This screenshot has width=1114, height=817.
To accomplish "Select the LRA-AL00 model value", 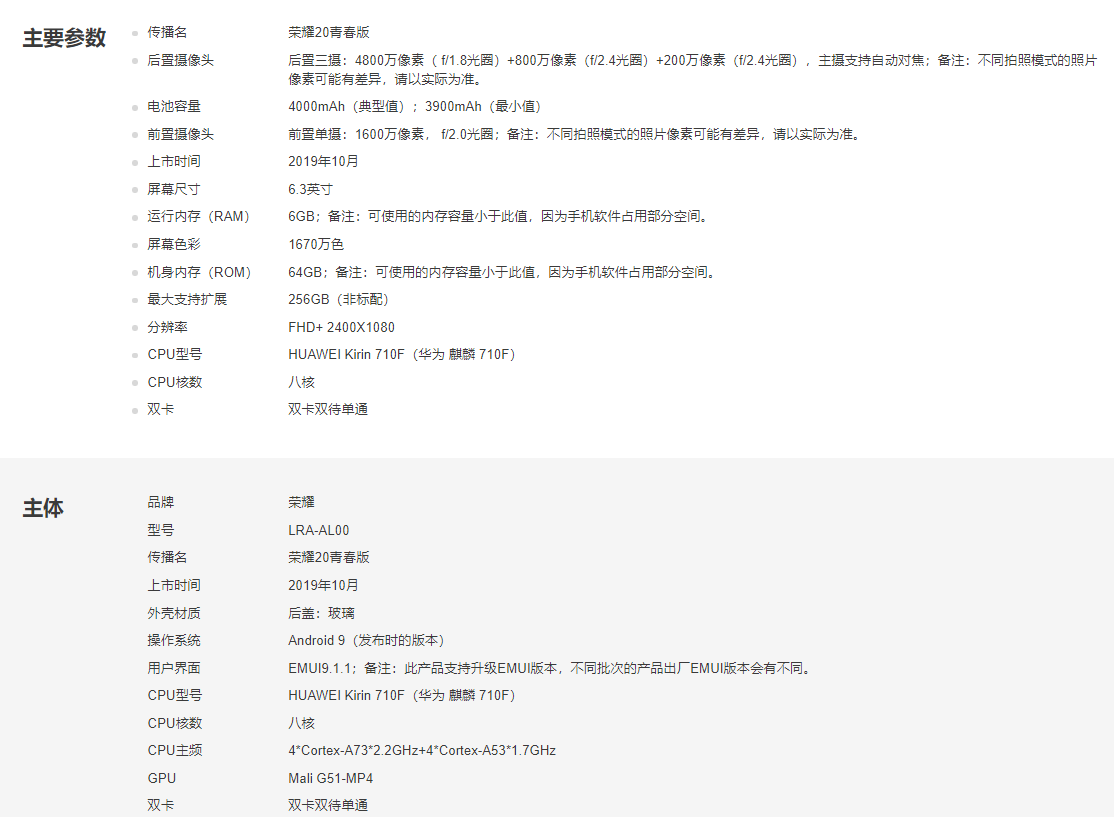I will (x=319, y=530).
